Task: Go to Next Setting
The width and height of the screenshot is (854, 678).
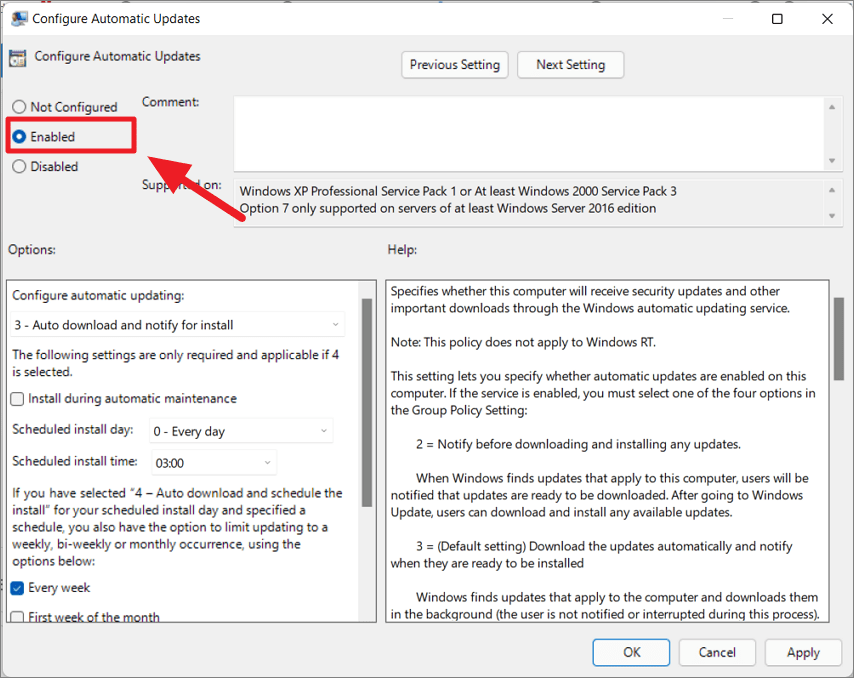Action: (x=570, y=65)
